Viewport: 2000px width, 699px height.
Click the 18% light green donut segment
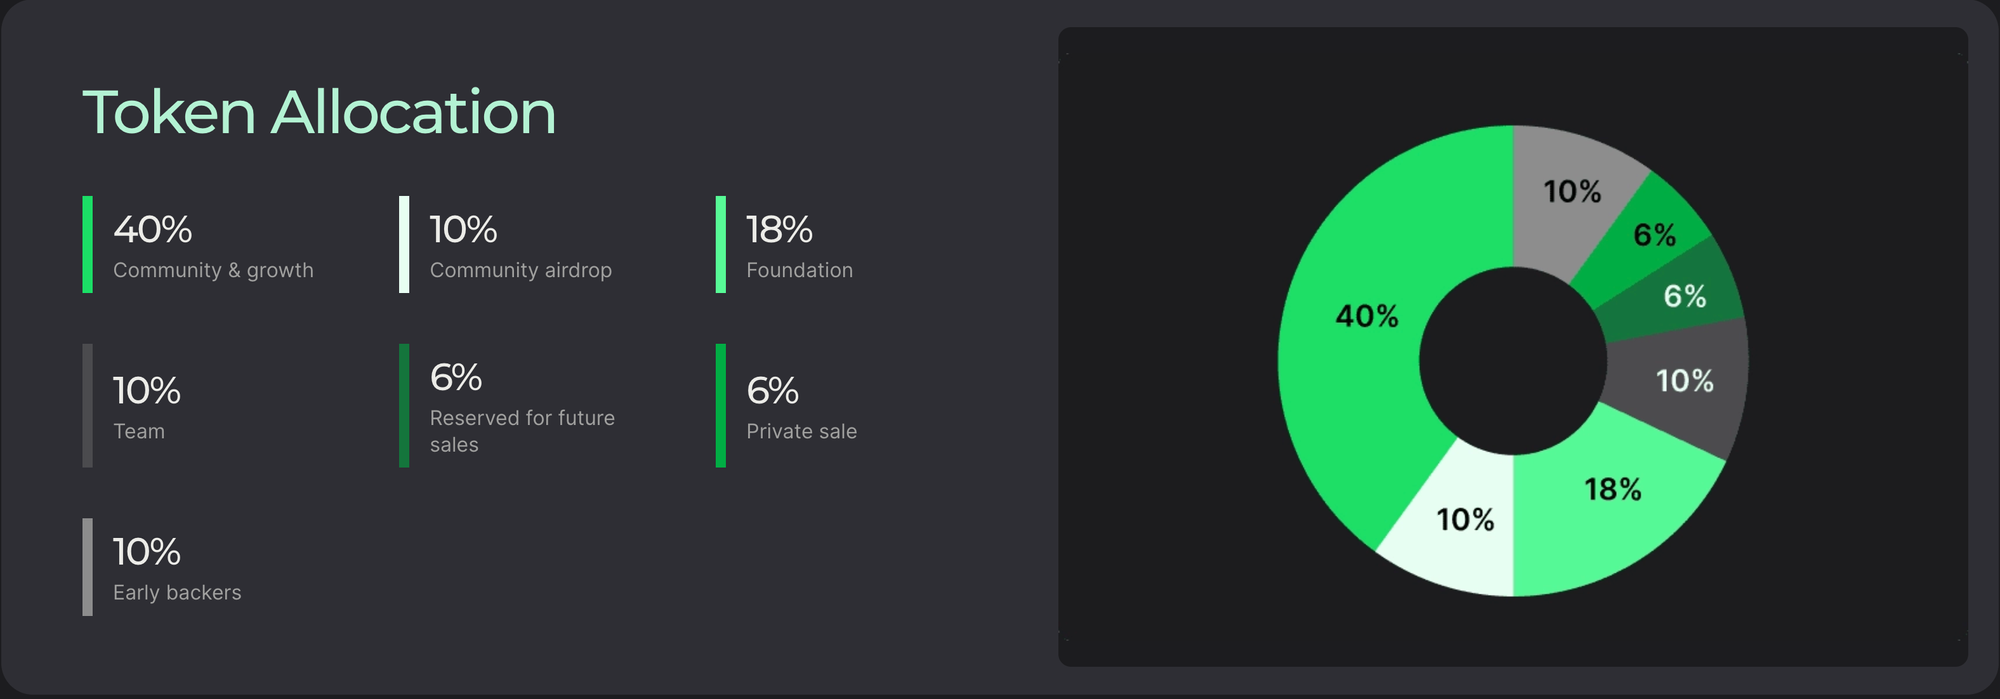pos(1610,500)
